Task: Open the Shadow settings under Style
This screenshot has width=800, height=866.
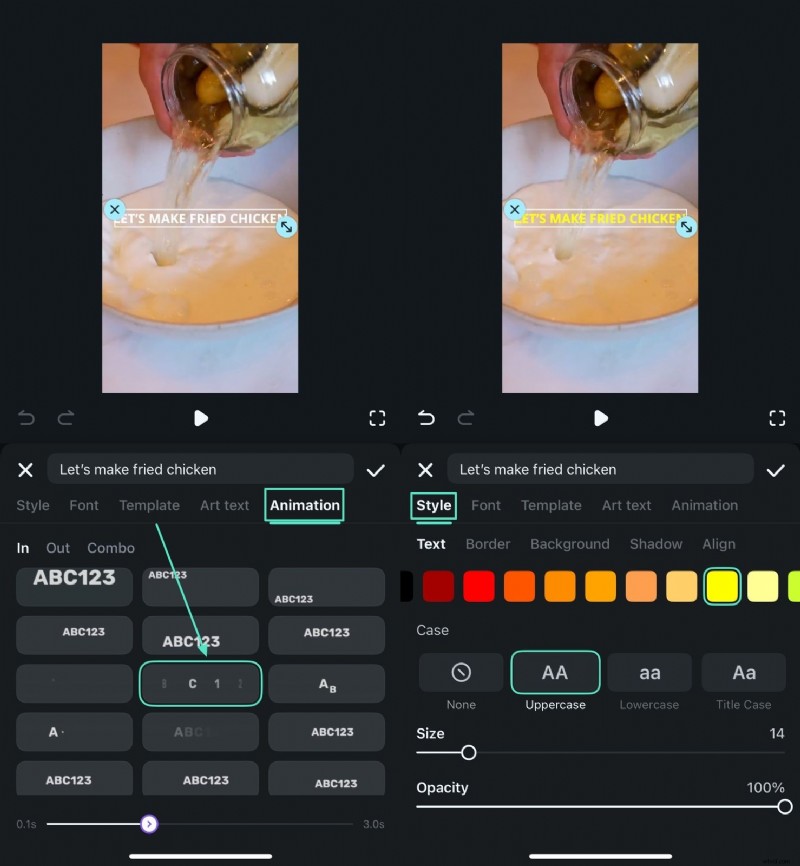Action: click(656, 544)
